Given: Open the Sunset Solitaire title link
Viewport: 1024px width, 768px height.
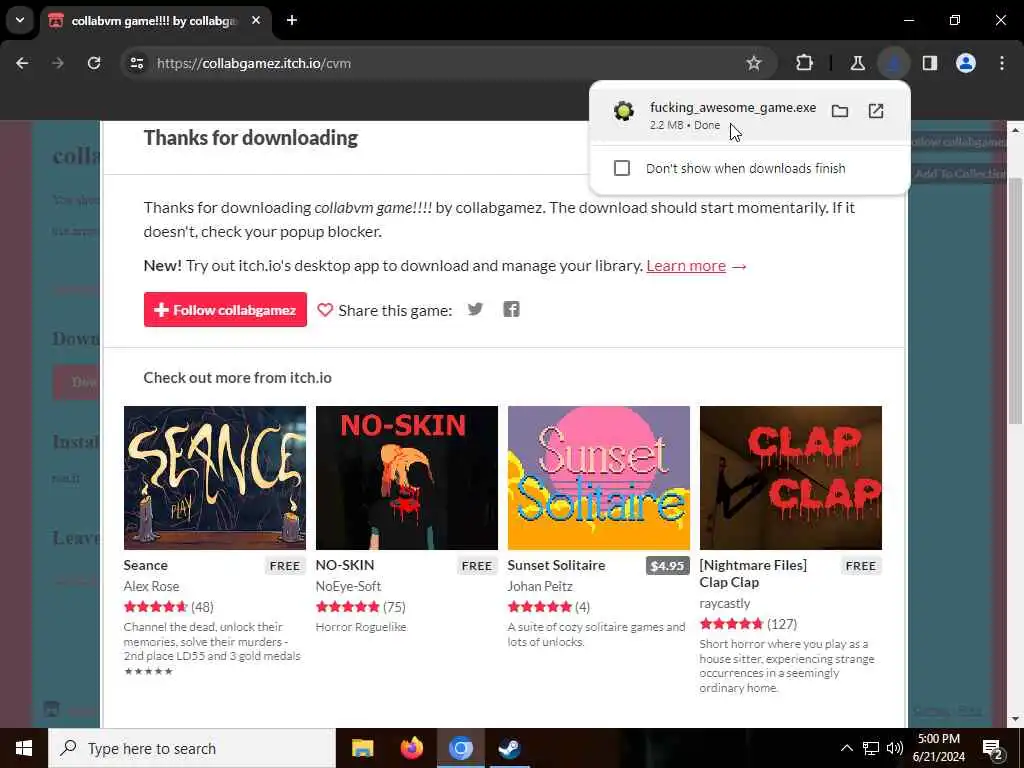Looking at the screenshot, I should pyautogui.click(x=556, y=565).
